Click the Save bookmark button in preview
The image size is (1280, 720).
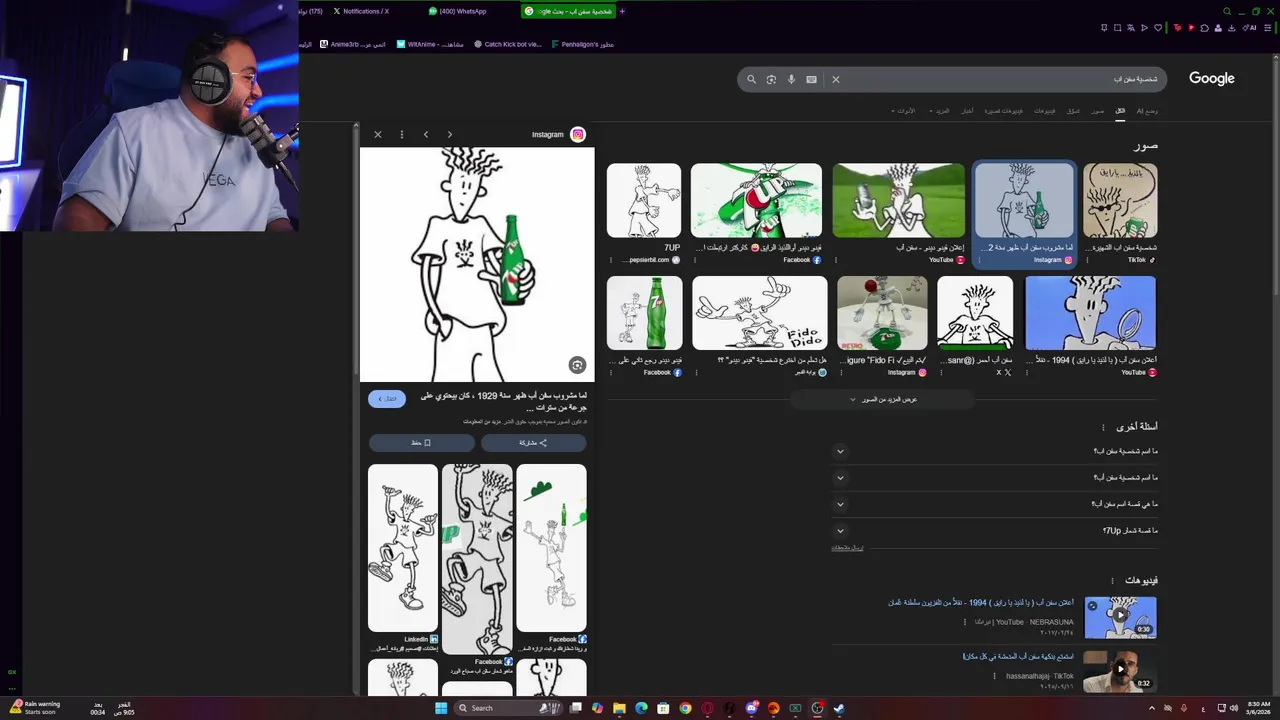pyautogui.click(x=421, y=443)
